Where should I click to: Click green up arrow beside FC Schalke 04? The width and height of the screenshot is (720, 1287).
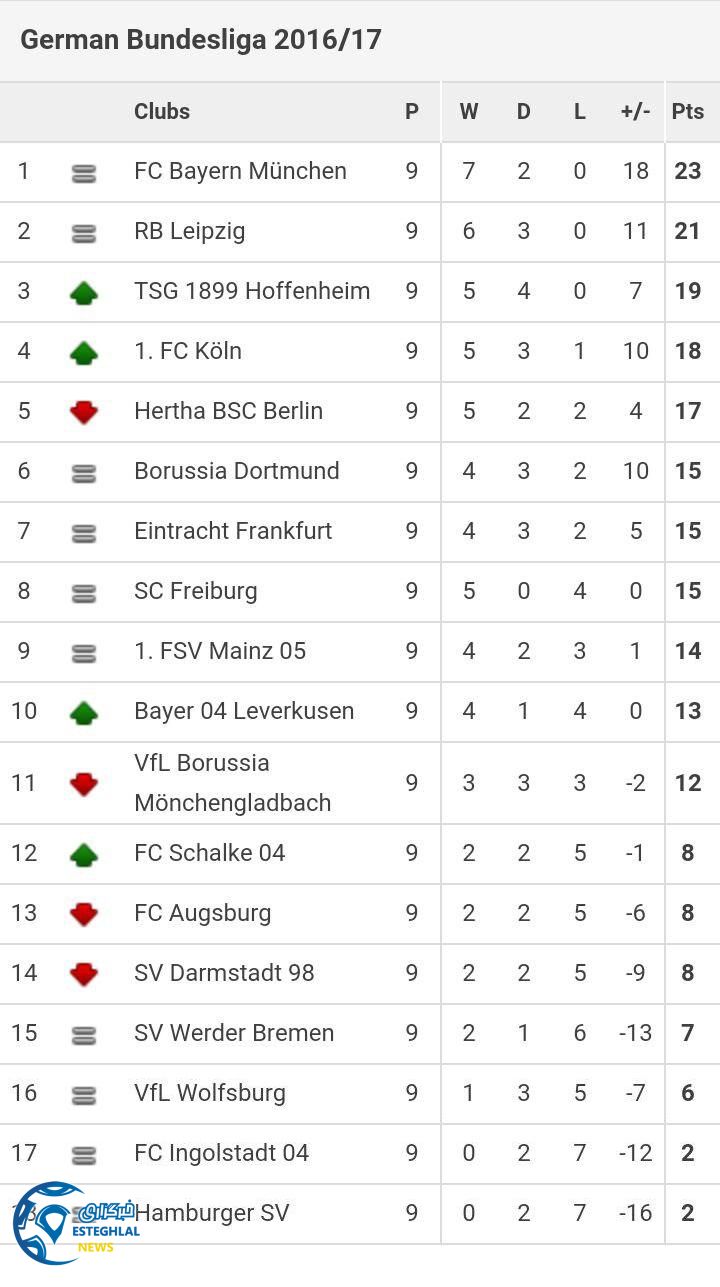tap(84, 853)
